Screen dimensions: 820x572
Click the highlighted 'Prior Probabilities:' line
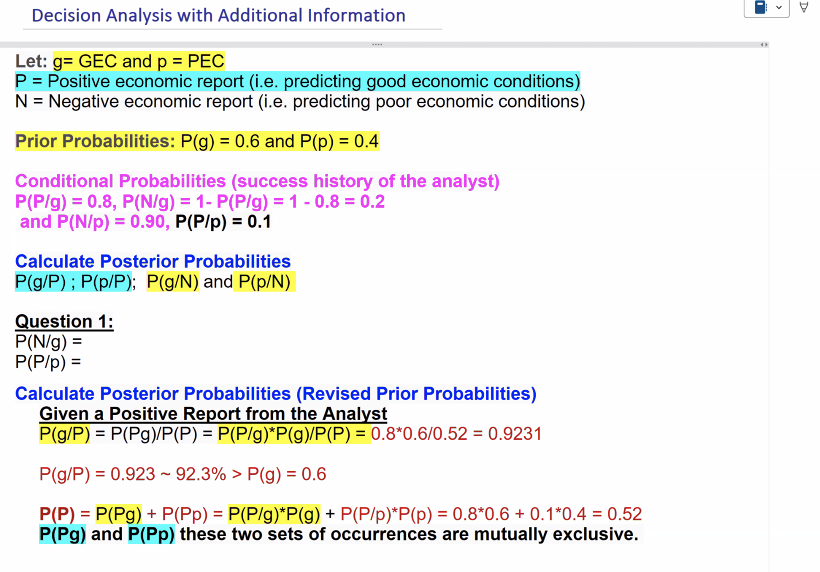pos(197,141)
